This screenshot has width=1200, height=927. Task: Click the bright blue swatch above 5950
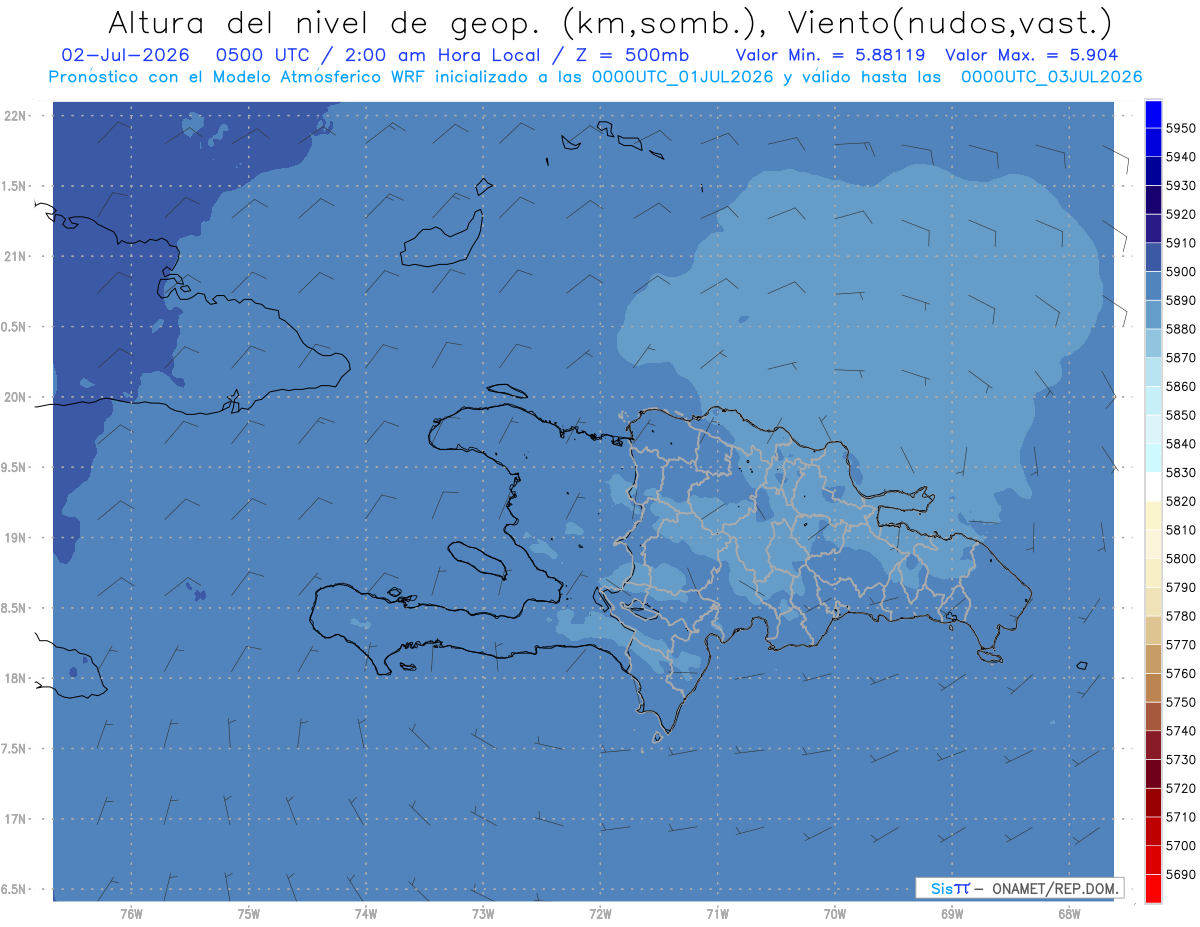[1153, 114]
